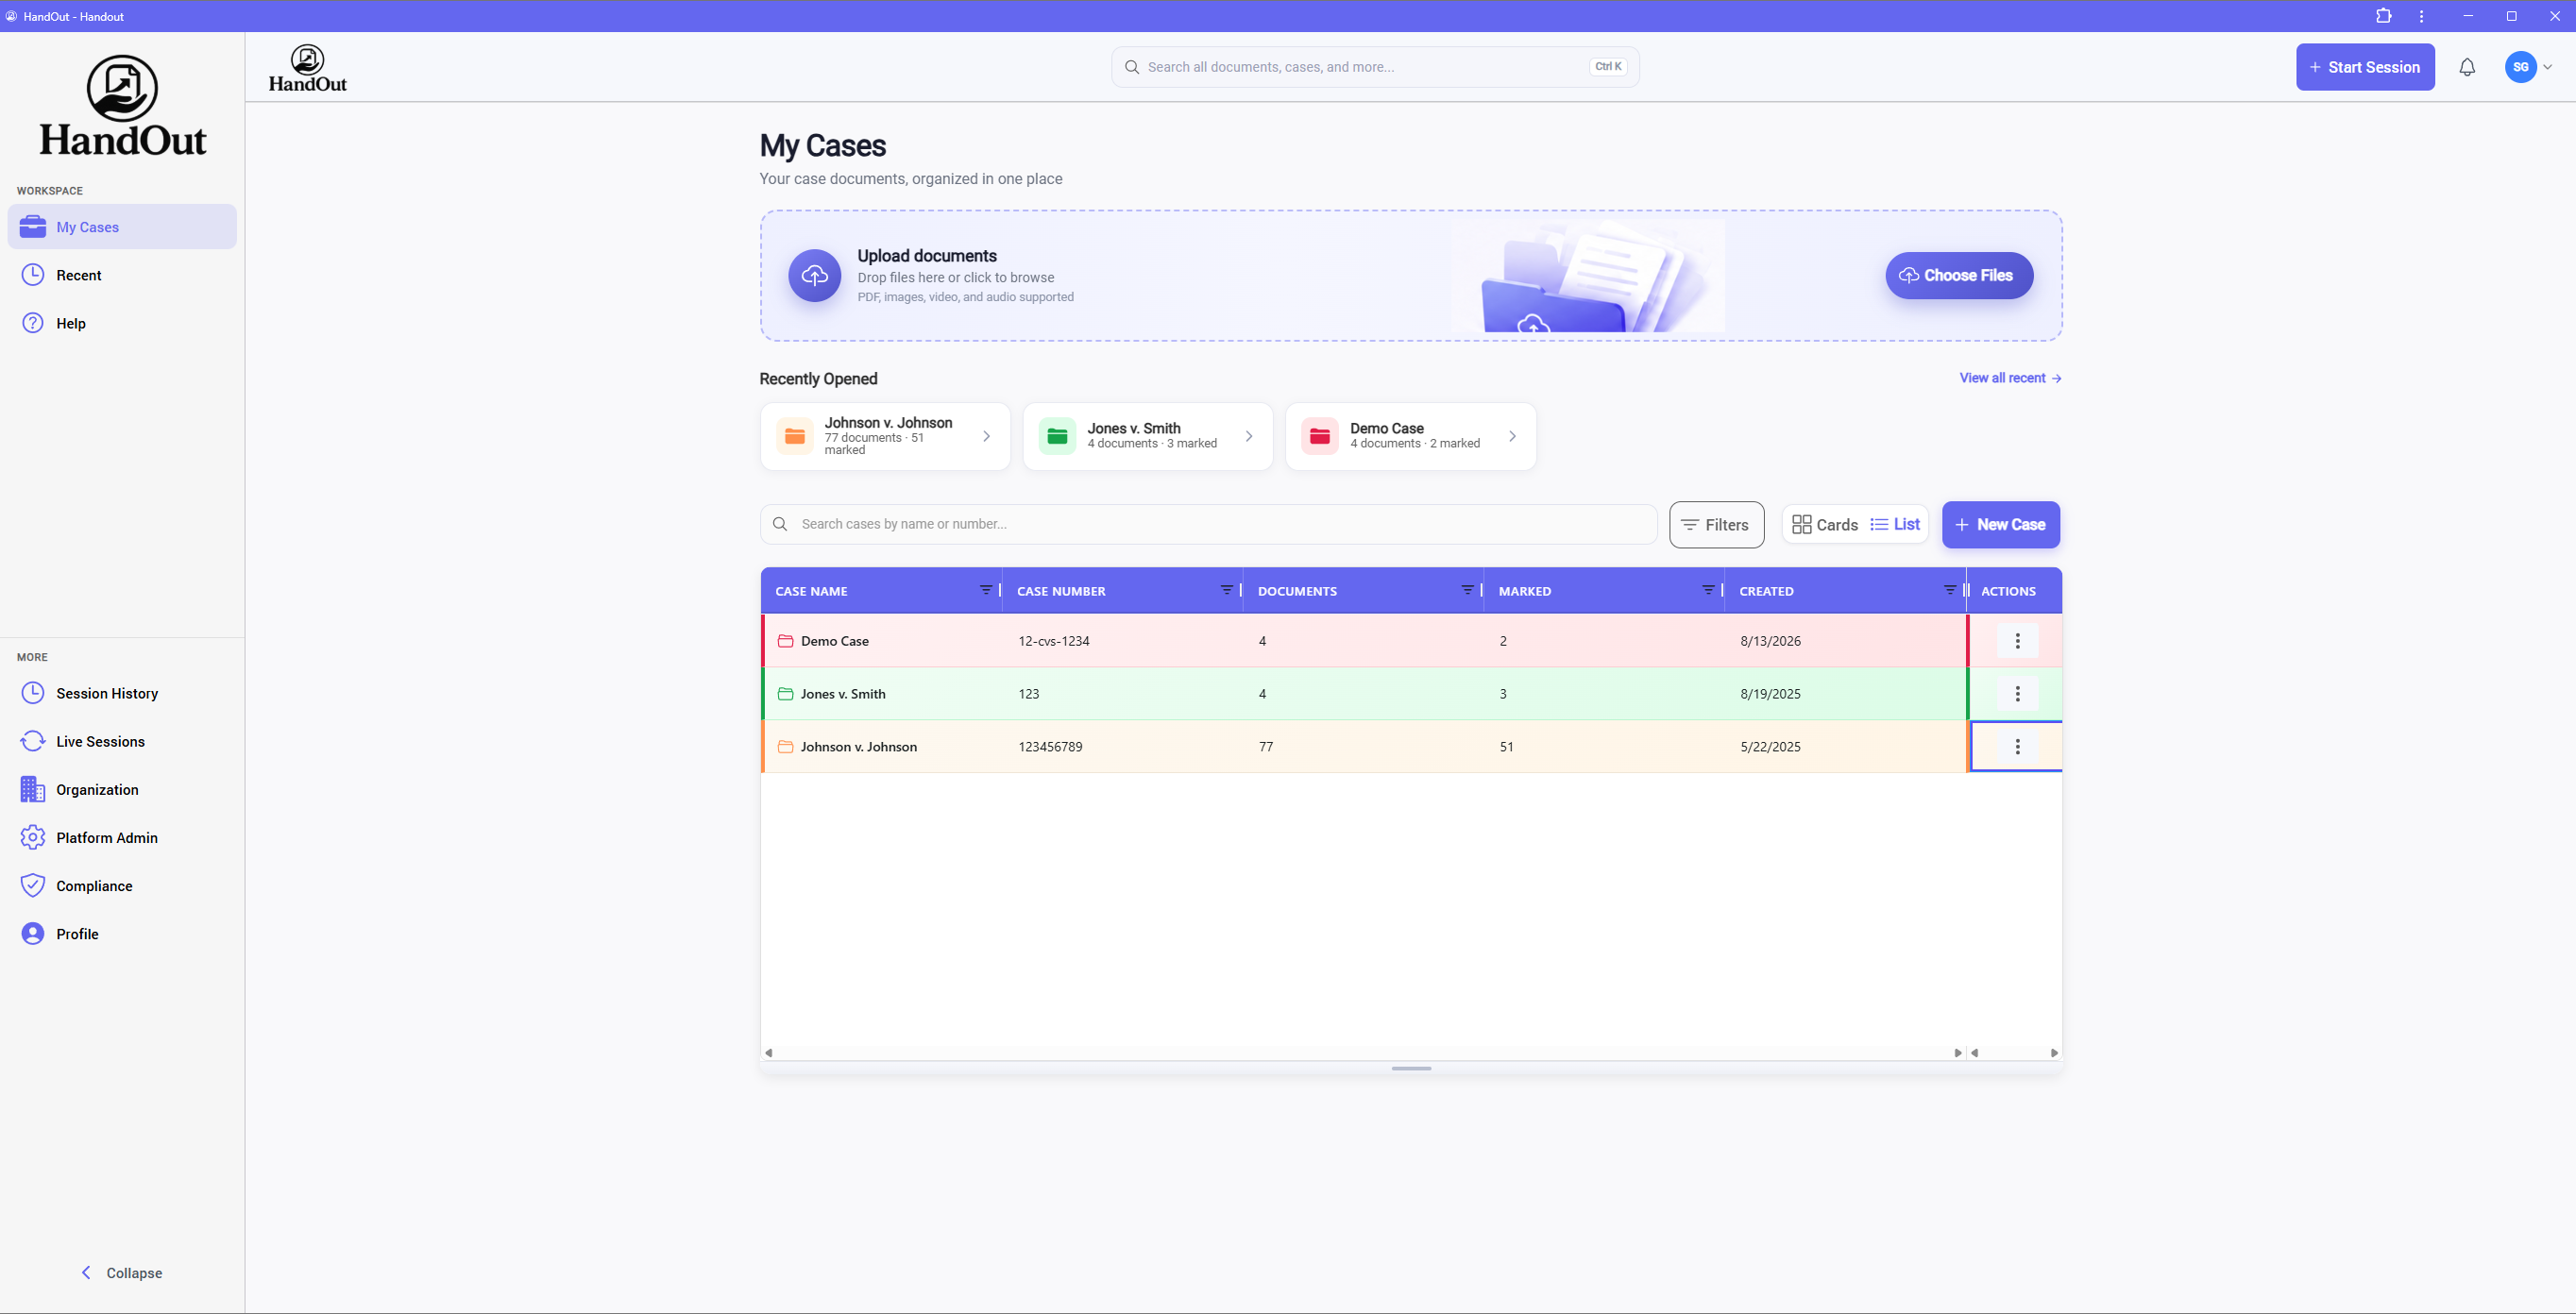Click the upload cloud circle icon
This screenshot has height=1314, width=2576.
[815, 275]
